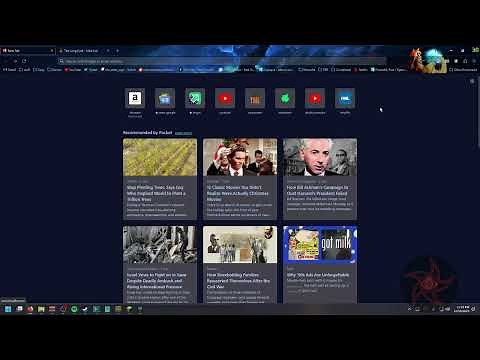Image resolution: width=480 pixels, height=360 pixels.
Task: Open the green circular logo shortcut tile
Action: point(285,98)
